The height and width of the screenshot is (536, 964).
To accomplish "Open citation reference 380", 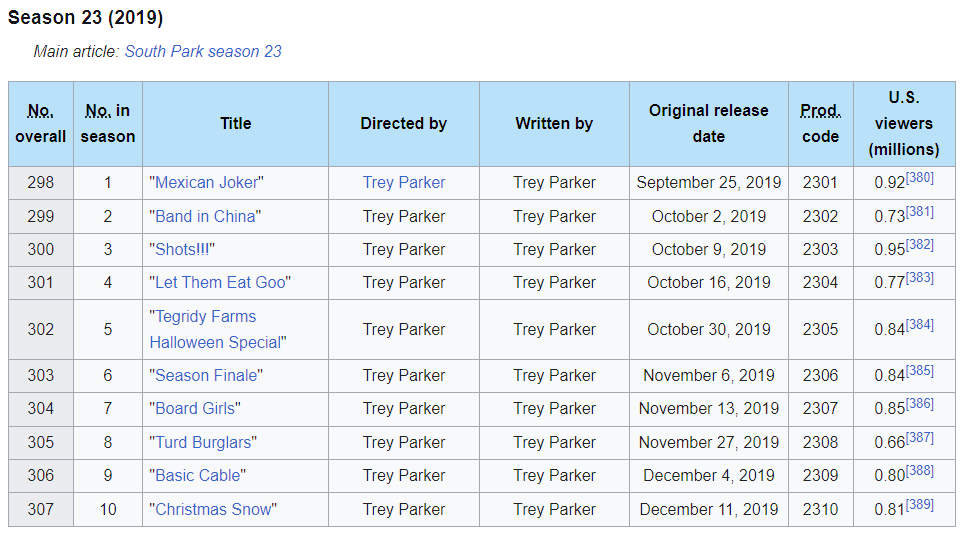I will (919, 178).
